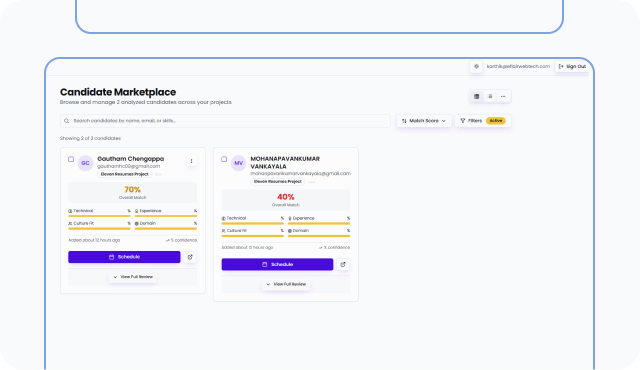Open MOHANAPAVANKUMAR's profile external link icon
The width and height of the screenshot is (640, 370).
(343, 264)
